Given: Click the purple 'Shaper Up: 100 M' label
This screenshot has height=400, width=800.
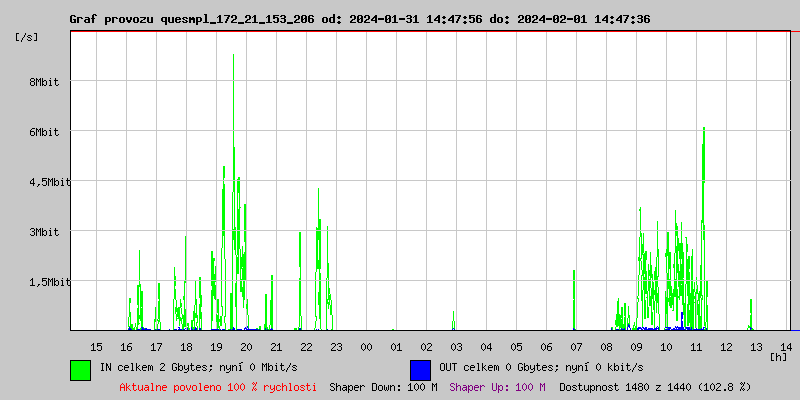Looking at the screenshot, I should [x=497, y=387].
